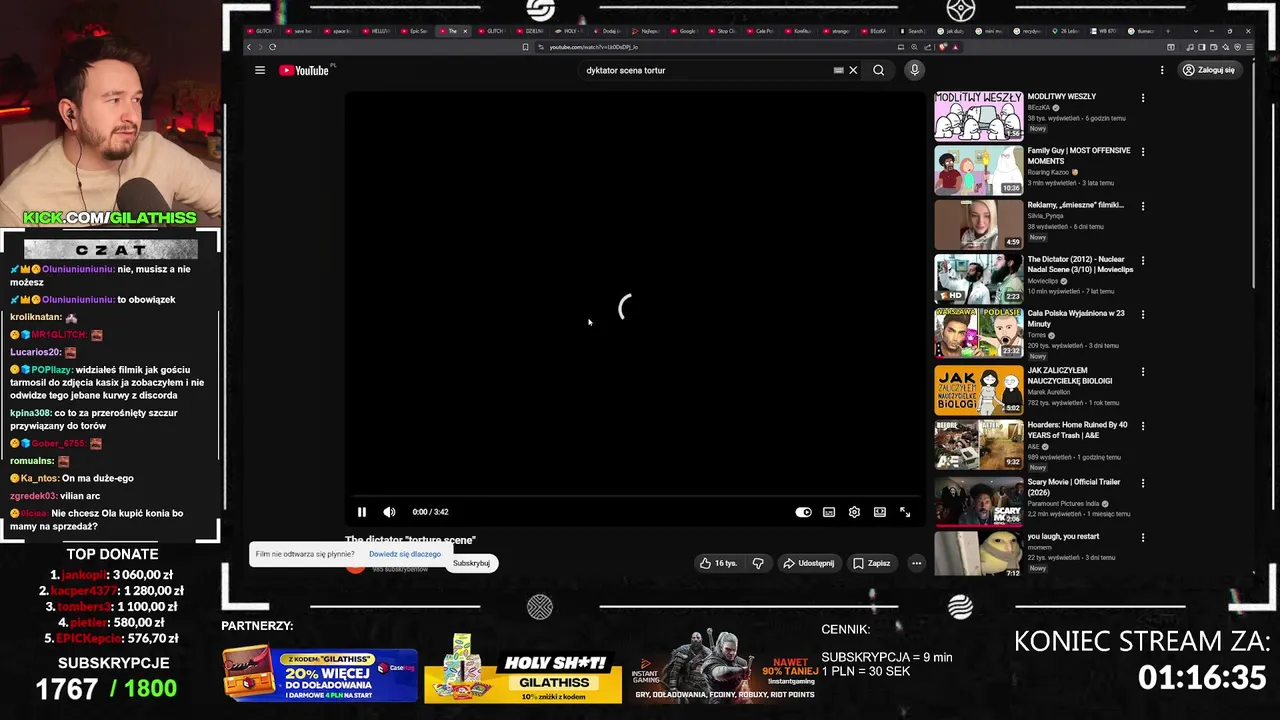Open 'Reklamy, śmieszne filmiki' video thumbnail

(x=979, y=224)
